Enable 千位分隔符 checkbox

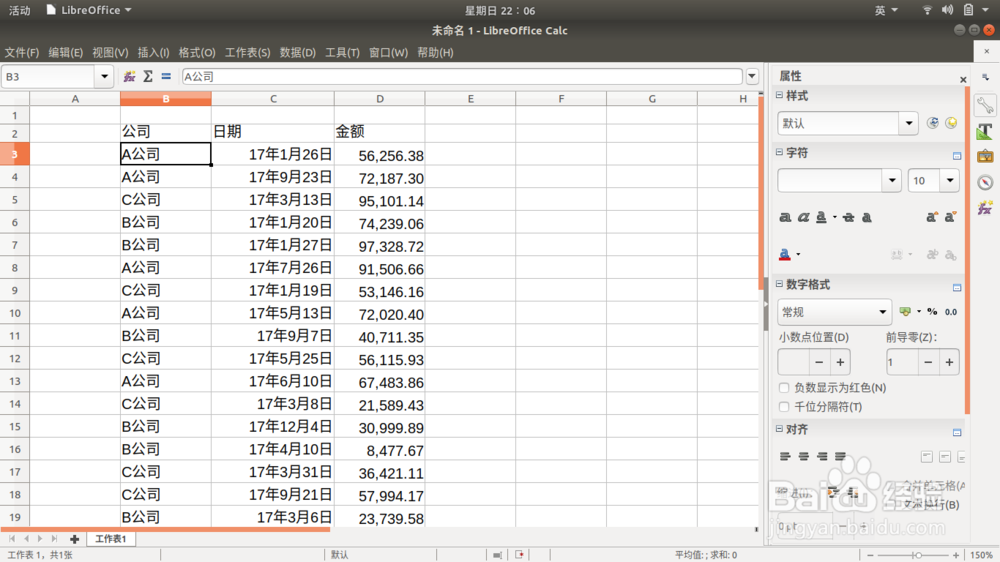point(784,407)
